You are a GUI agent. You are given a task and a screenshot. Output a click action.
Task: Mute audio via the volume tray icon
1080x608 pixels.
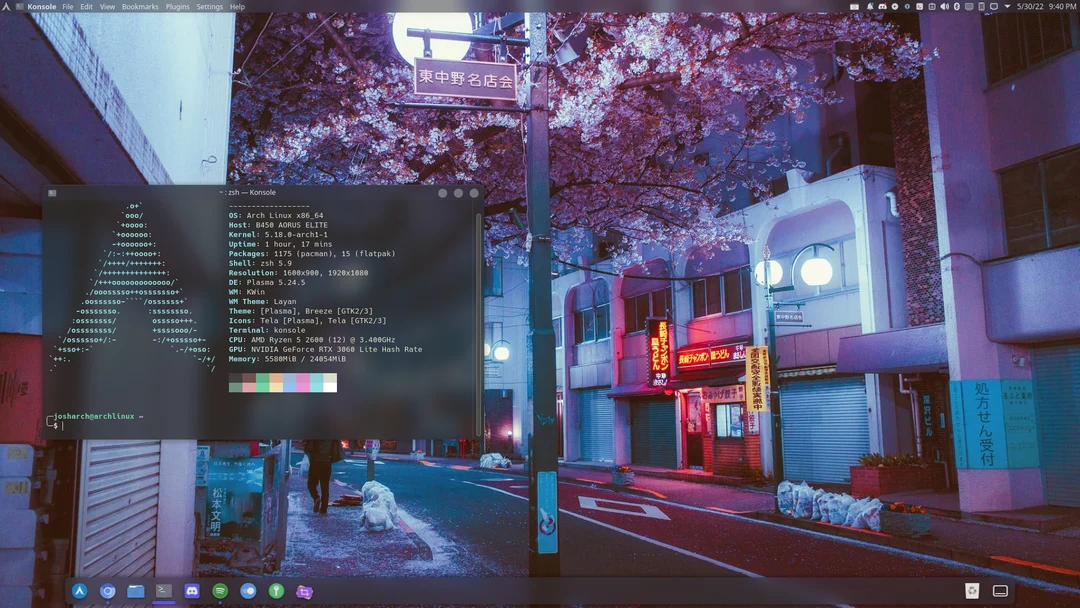coord(945,6)
